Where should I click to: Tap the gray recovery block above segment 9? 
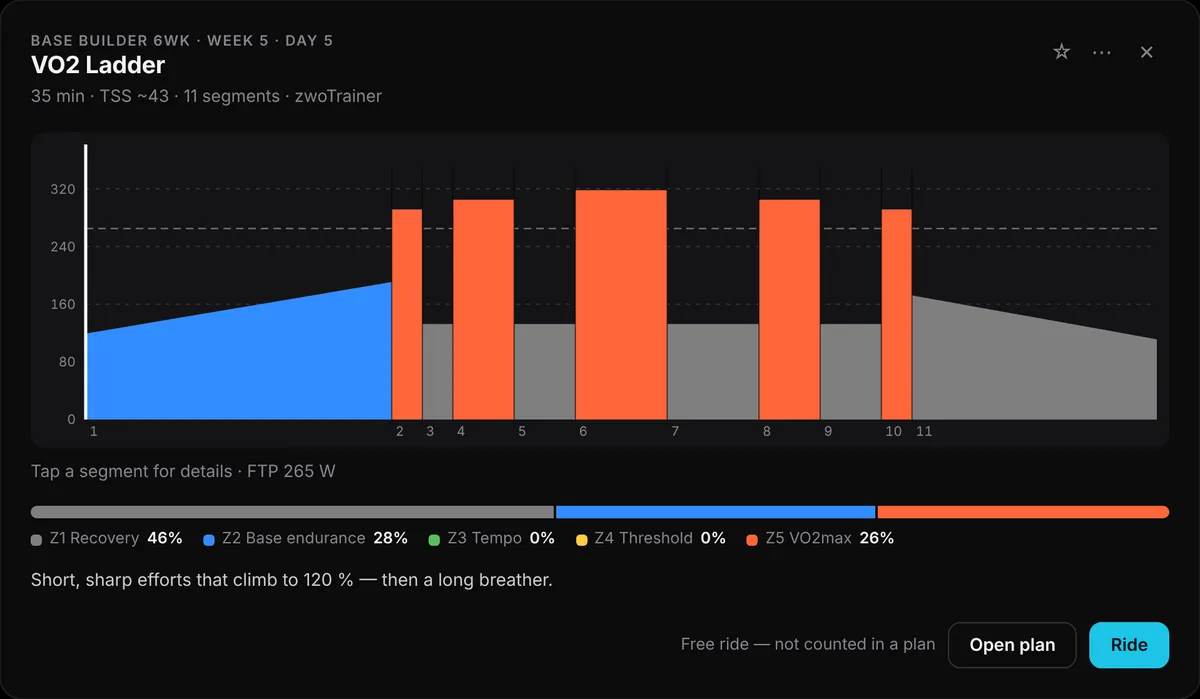tap(851, 371)
